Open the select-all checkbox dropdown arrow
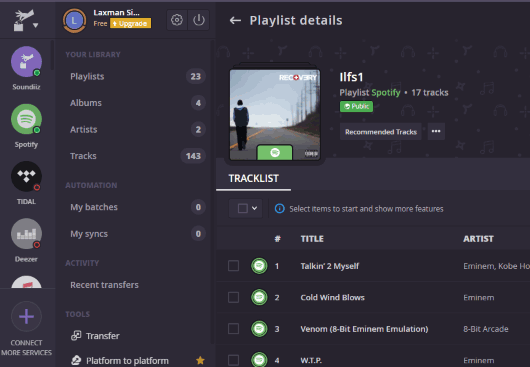The image size is (530, 367). pos(255,208)
